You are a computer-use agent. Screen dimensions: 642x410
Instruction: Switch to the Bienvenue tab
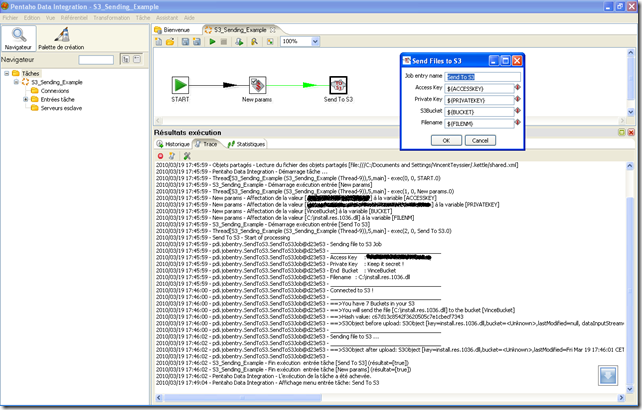172,30
